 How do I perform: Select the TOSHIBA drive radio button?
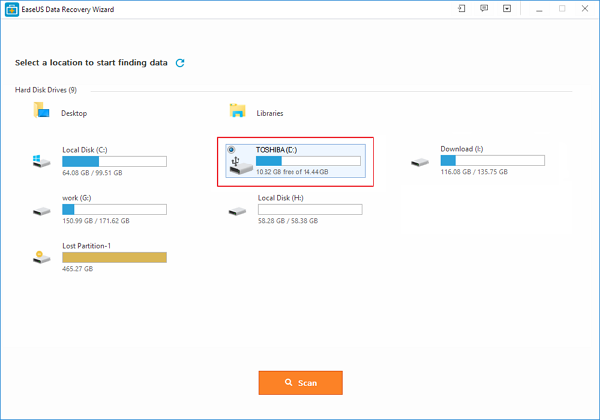coord(232,151)
